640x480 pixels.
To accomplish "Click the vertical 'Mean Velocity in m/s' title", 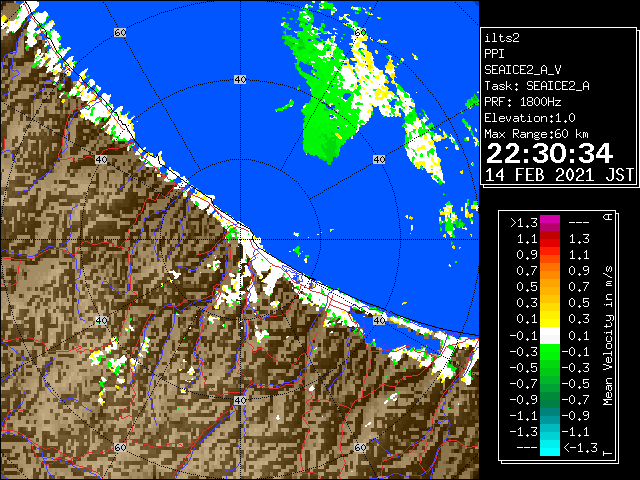I will pos(608,336).
